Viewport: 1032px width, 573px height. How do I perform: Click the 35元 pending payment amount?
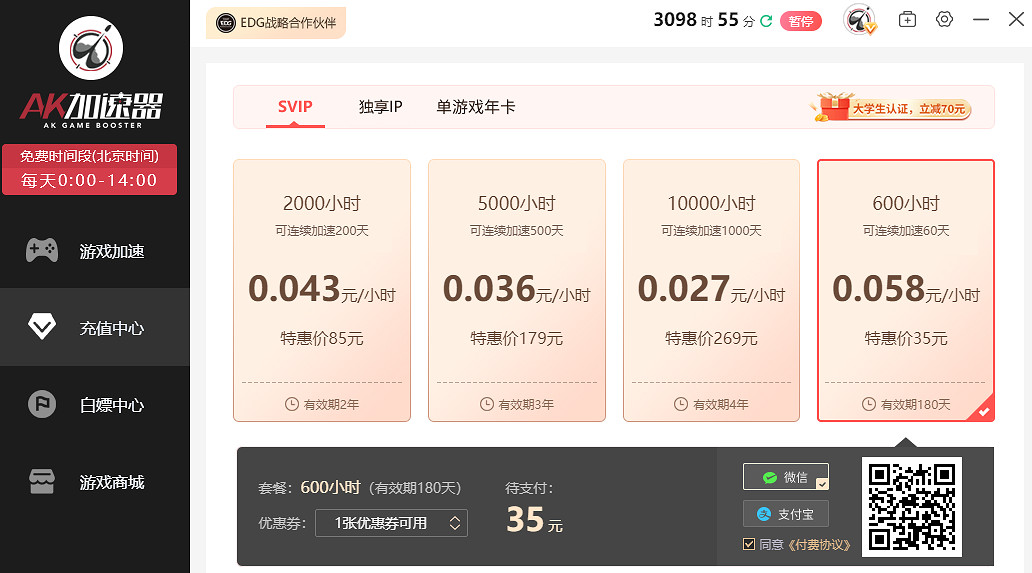[534, 520]
